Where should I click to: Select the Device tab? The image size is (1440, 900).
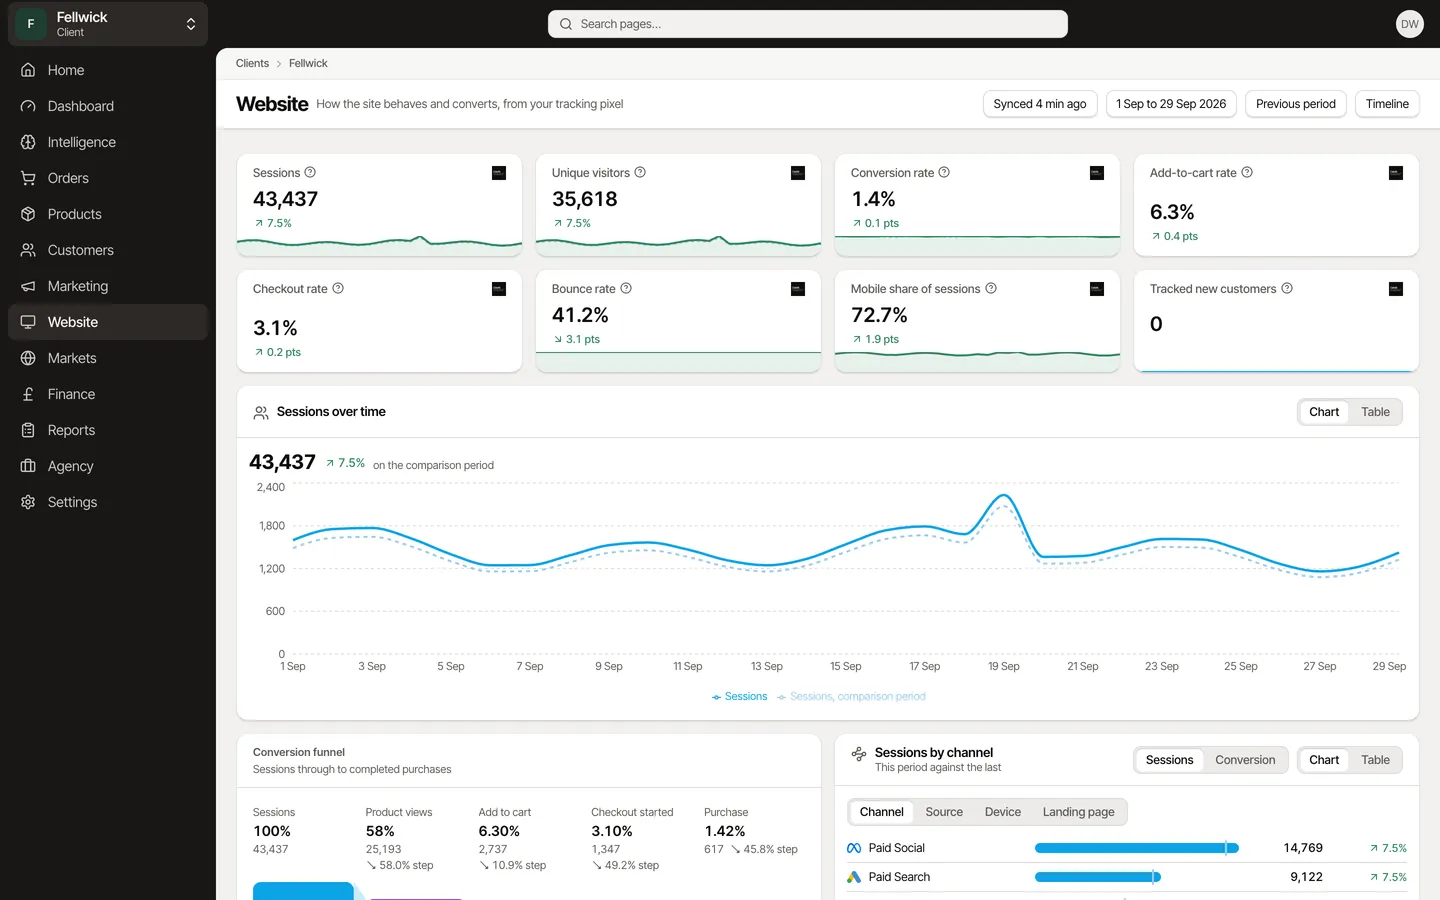pos(1002,812)
